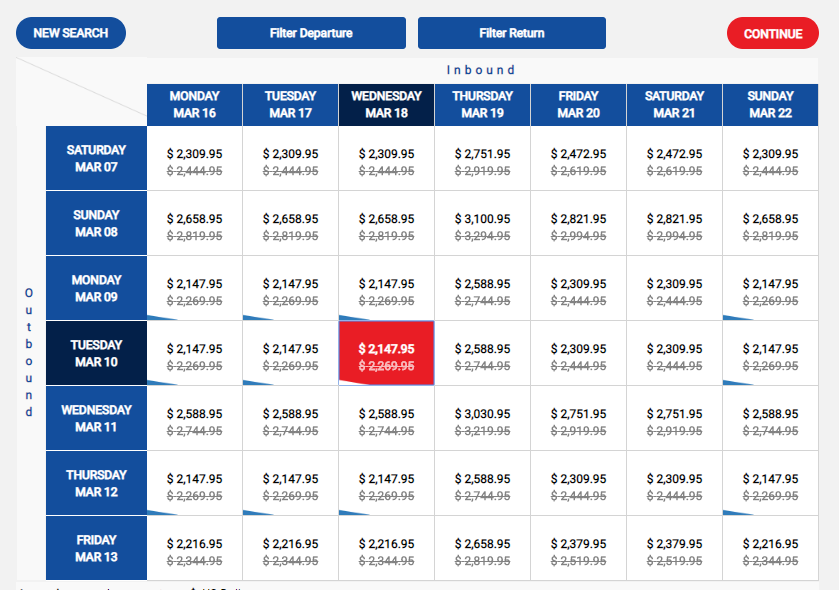Open the Filter Departure options
The image size is (839, 590).
coord(311,33)
